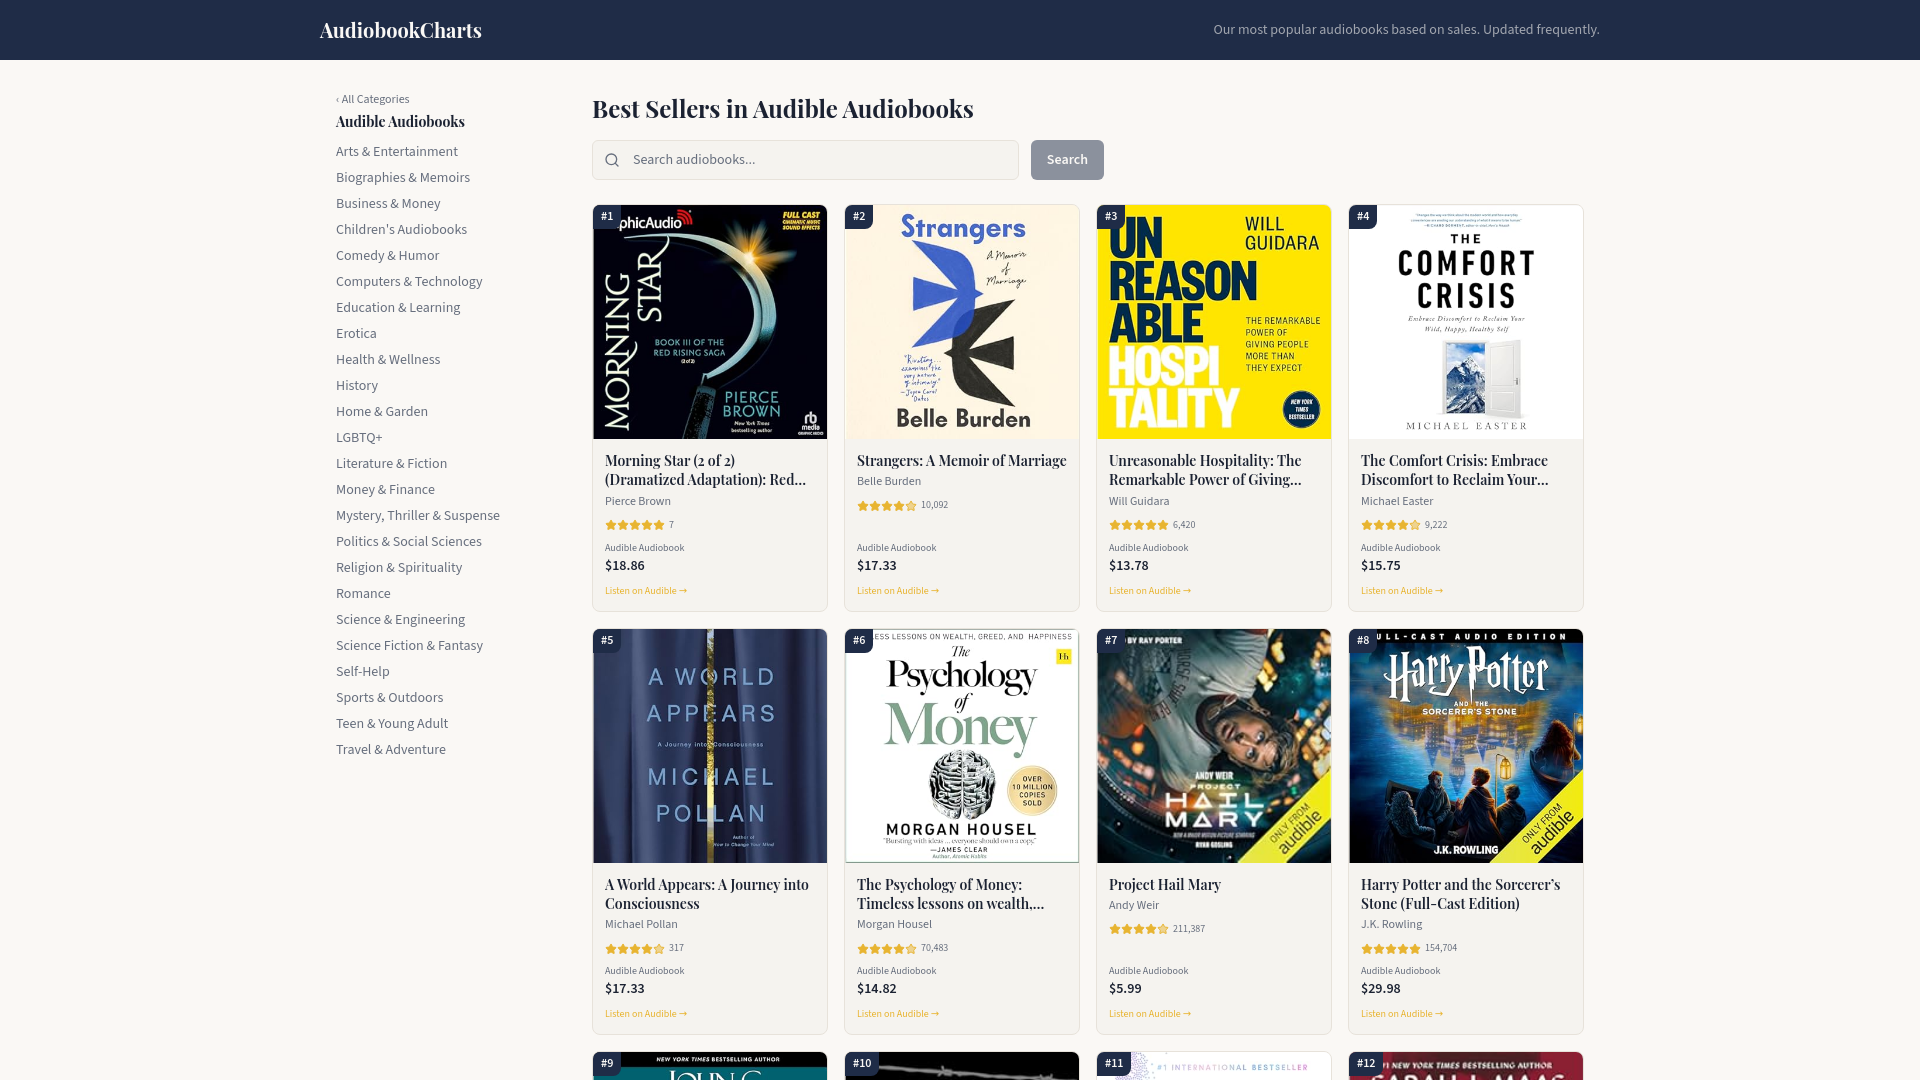This screenshot has height=1080, width=1920.
Task: Select Home & Garden category
Action: tap(382, 411)
